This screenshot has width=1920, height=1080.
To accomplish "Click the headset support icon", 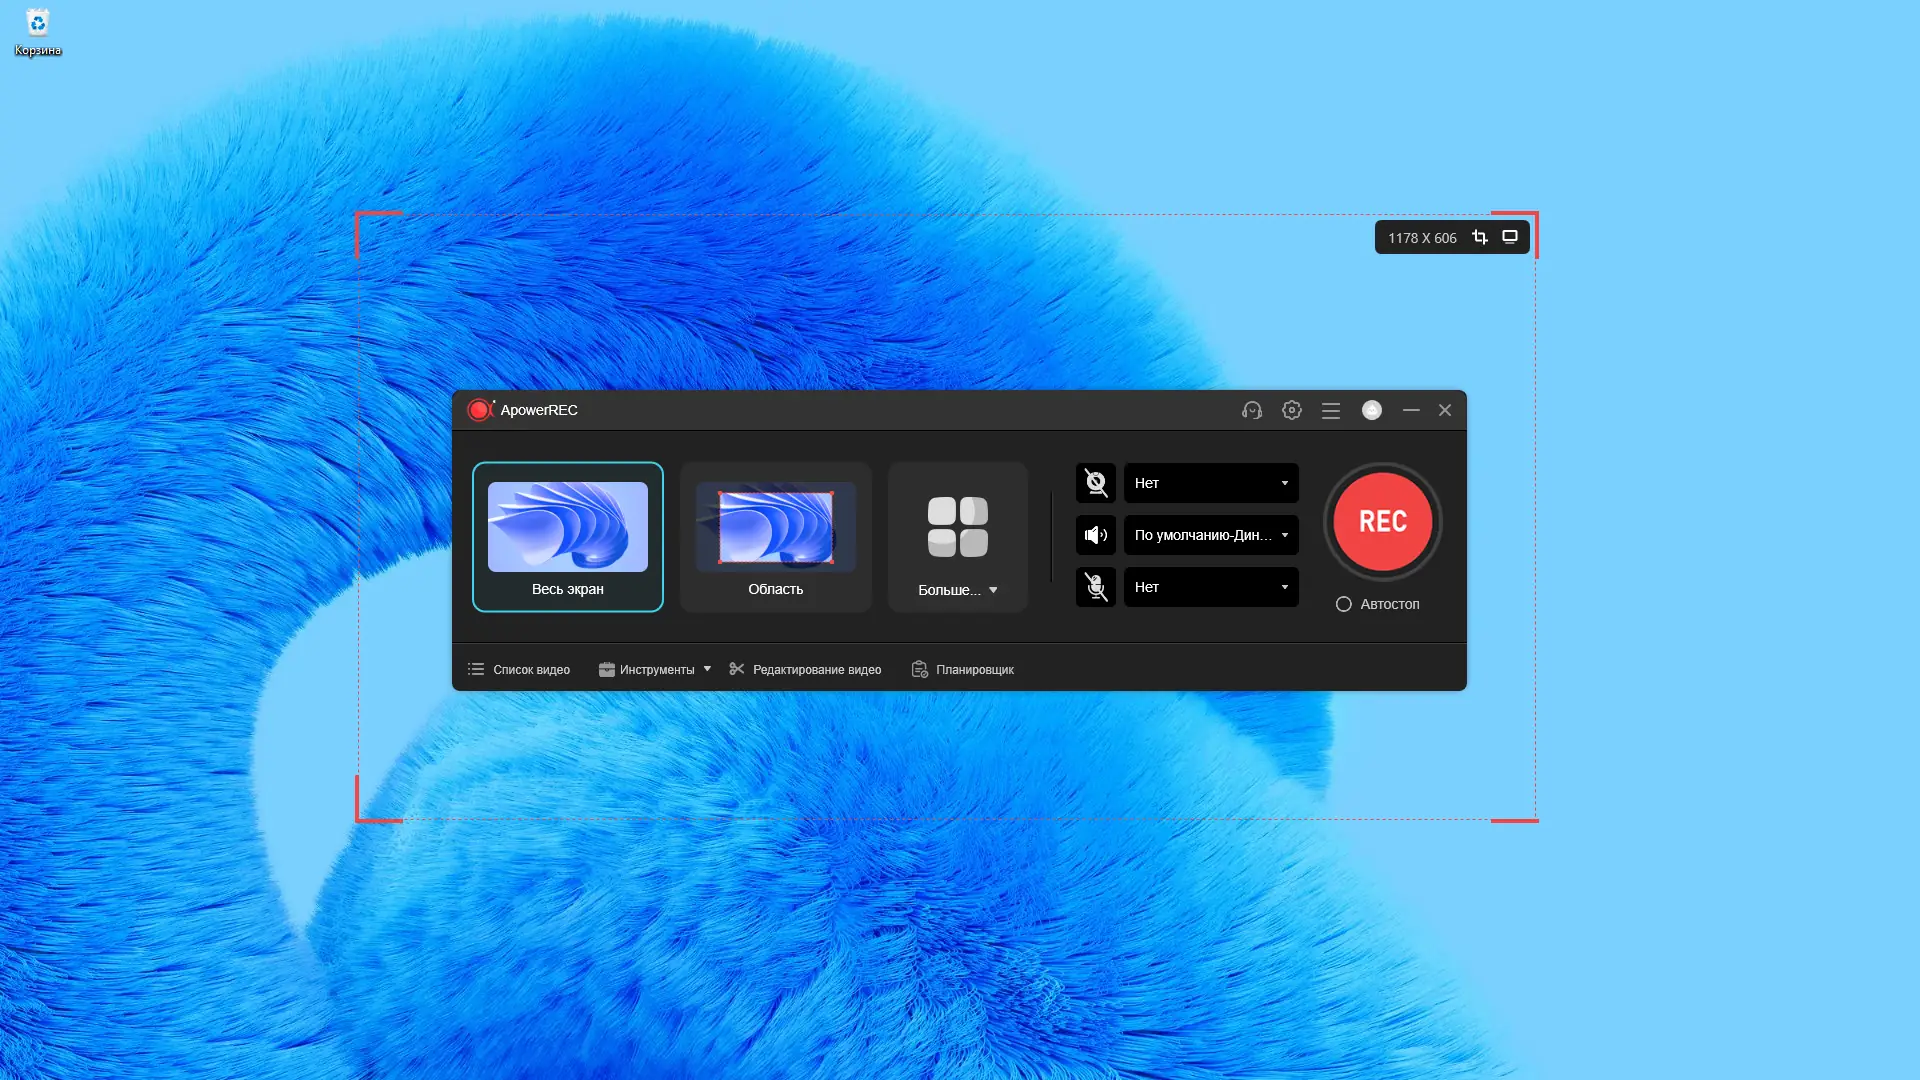I will click(1252, 410).
